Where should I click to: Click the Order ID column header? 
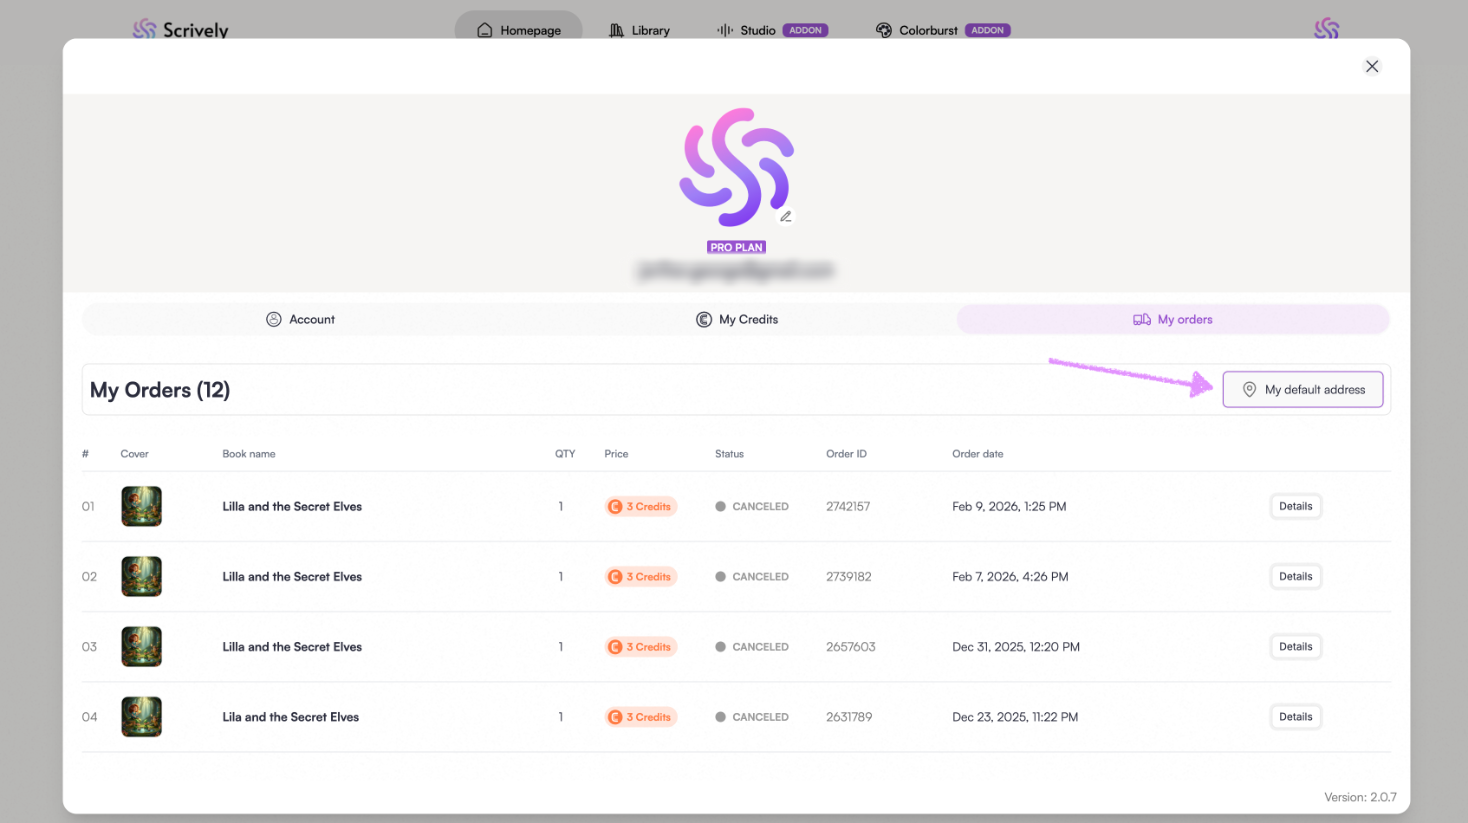click(846, 453)
